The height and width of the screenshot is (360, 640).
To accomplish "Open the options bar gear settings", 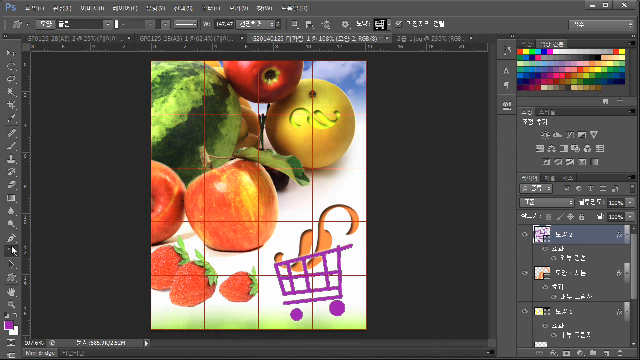I will click(x=345, y=24).
